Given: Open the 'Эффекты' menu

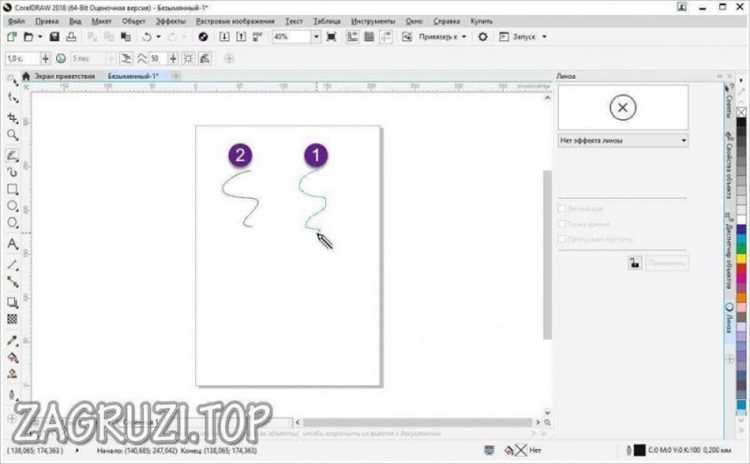Looking at the screenshot, I should 170,21.
